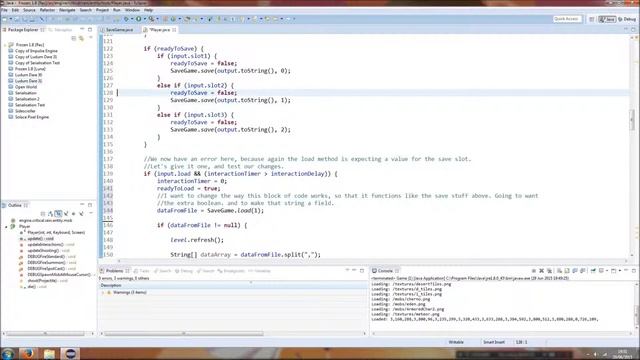Switch to the Debug perspective

coord(627,19)
